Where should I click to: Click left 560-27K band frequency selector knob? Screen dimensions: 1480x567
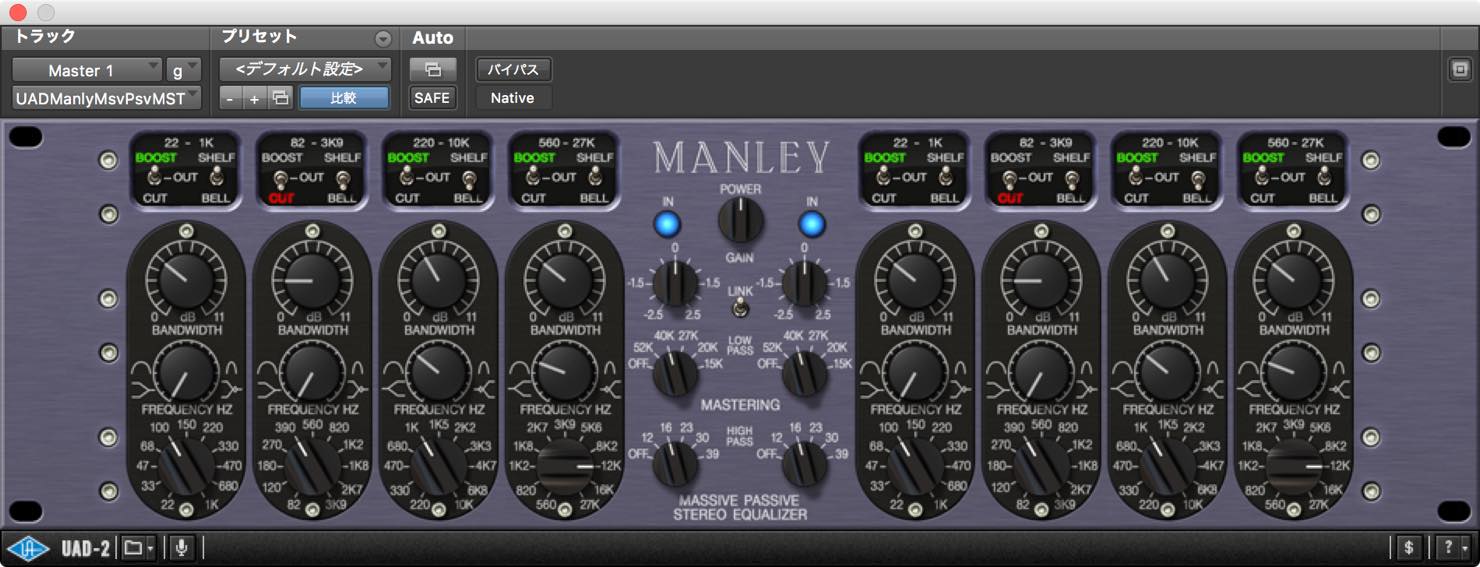[x=564, y=466]
